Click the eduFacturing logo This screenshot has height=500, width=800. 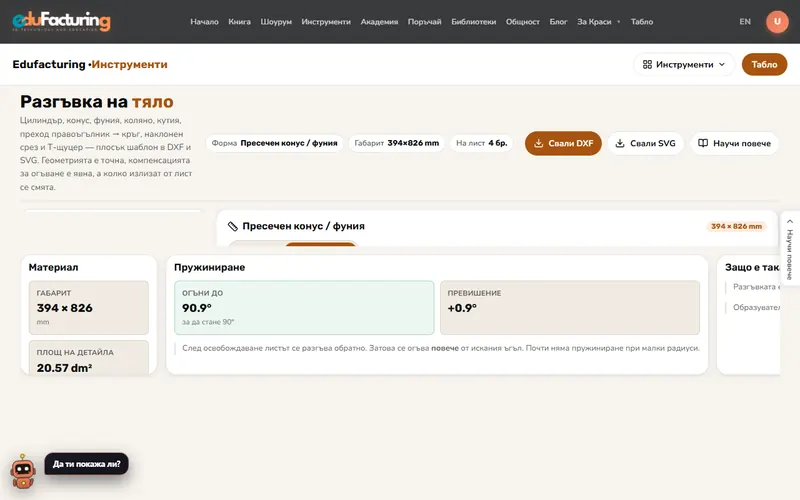(x=61, y=21)
